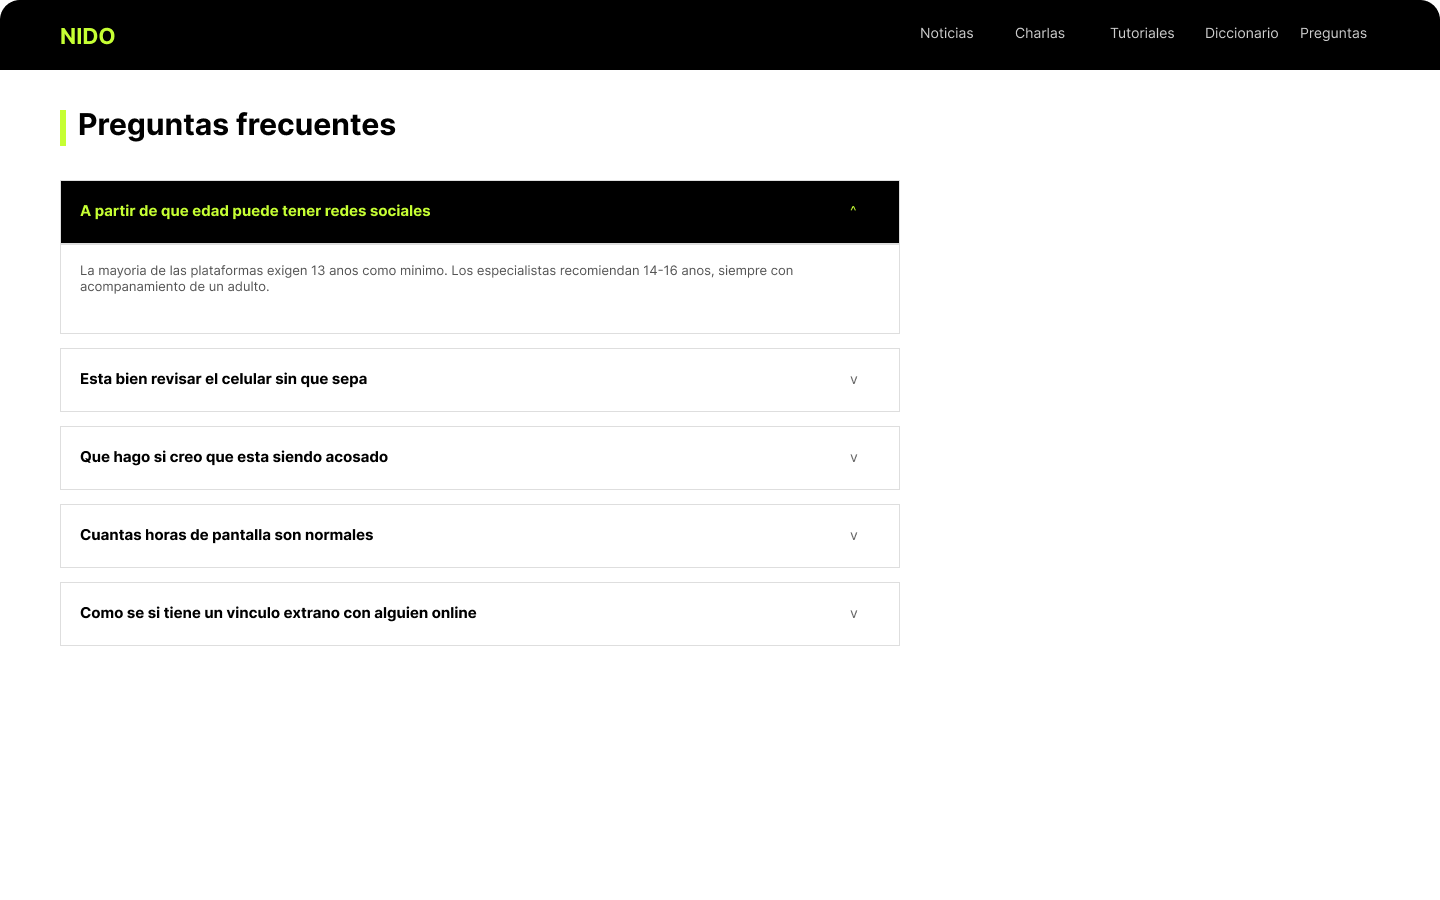
Task: Open the Diccionario nav link
Action: [1241, 33]
